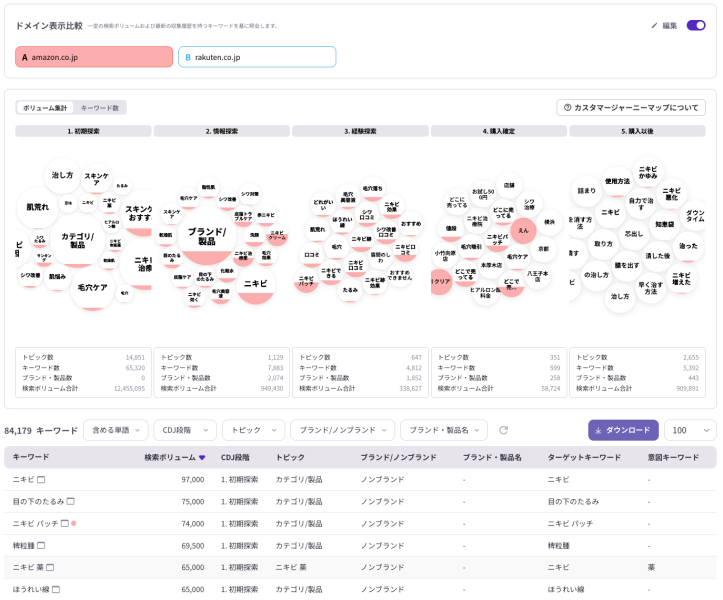Click the window icon next to 目の下のたるみ

[70, 501]
